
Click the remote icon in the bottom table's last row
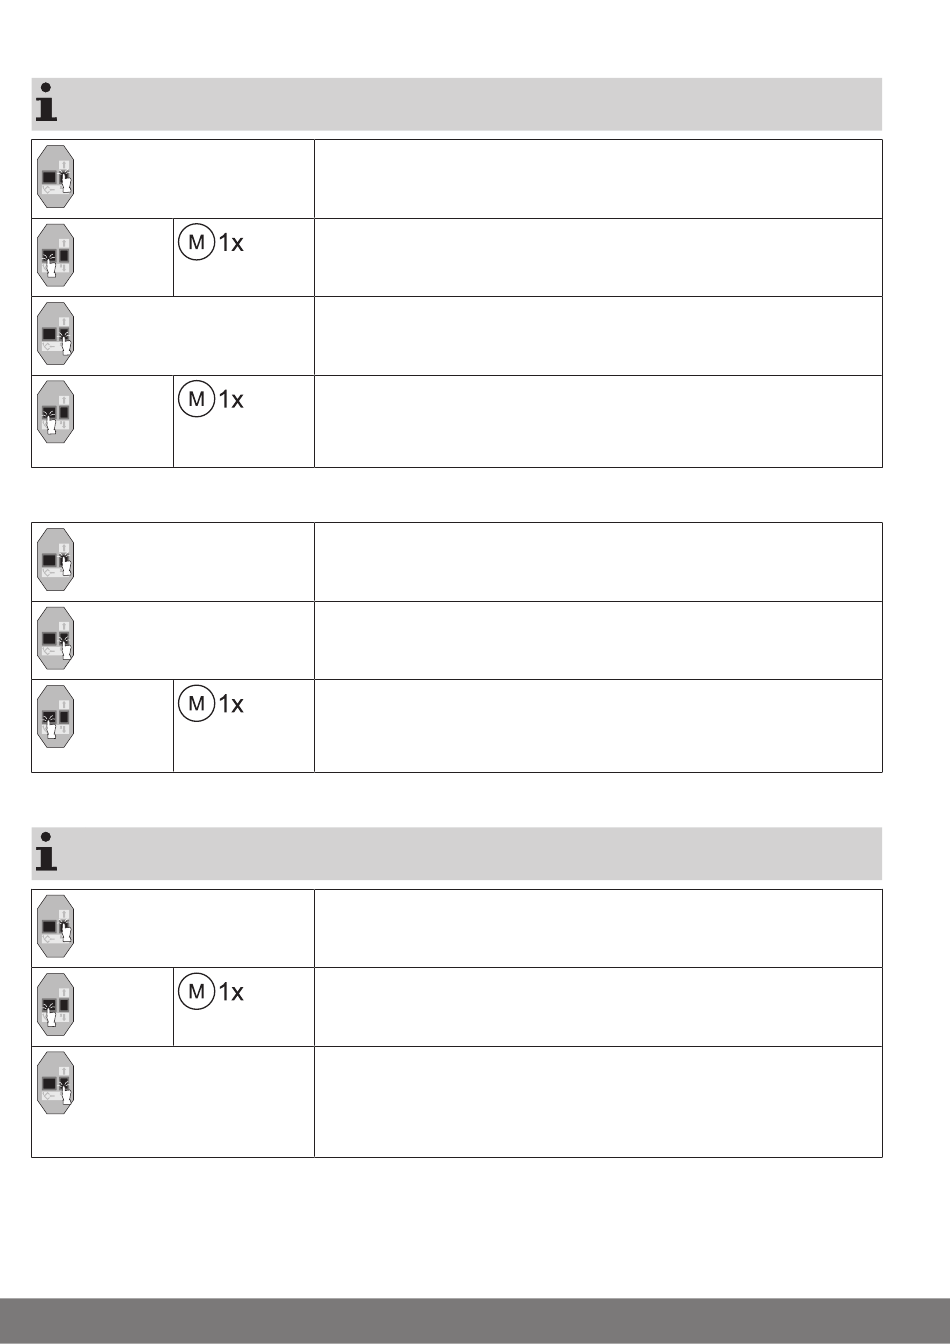pos(57,1083)
